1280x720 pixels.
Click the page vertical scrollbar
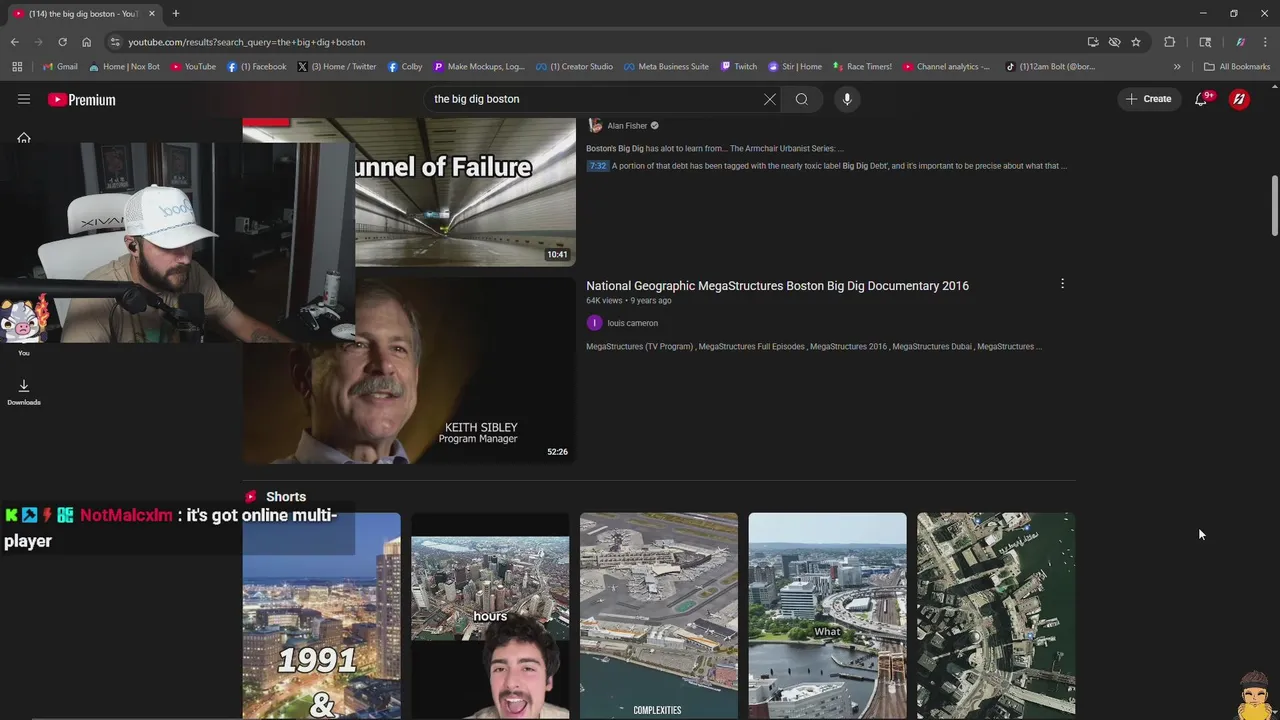tap(1274, 207)
